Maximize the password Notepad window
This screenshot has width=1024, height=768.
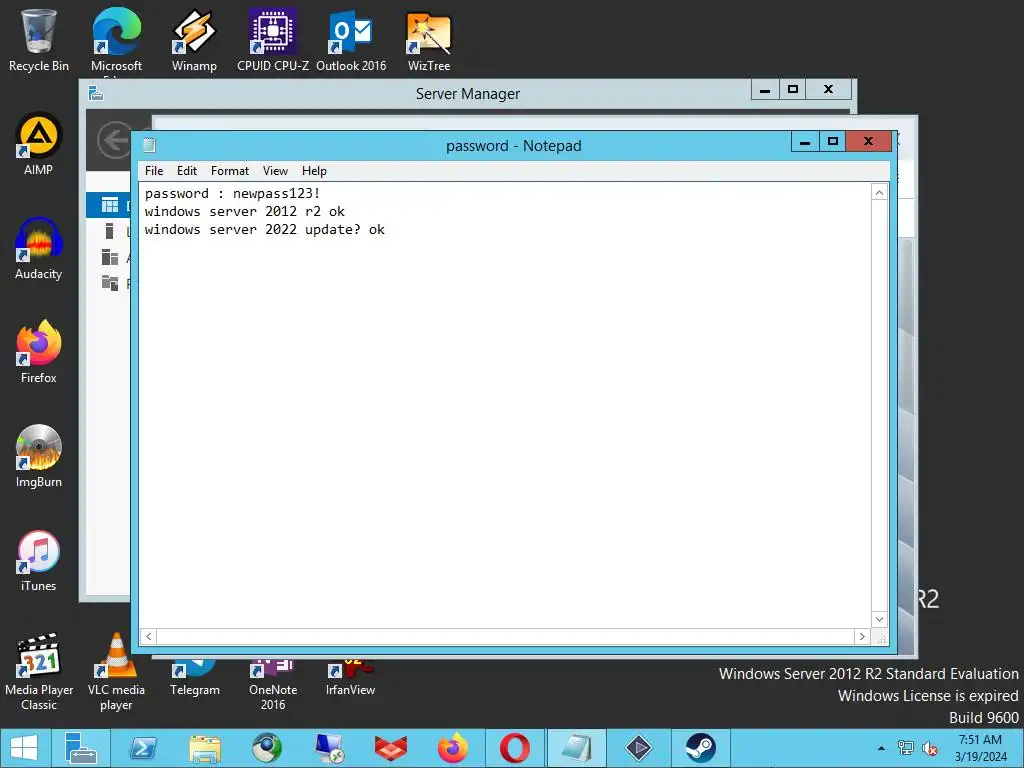coord(833,141)
